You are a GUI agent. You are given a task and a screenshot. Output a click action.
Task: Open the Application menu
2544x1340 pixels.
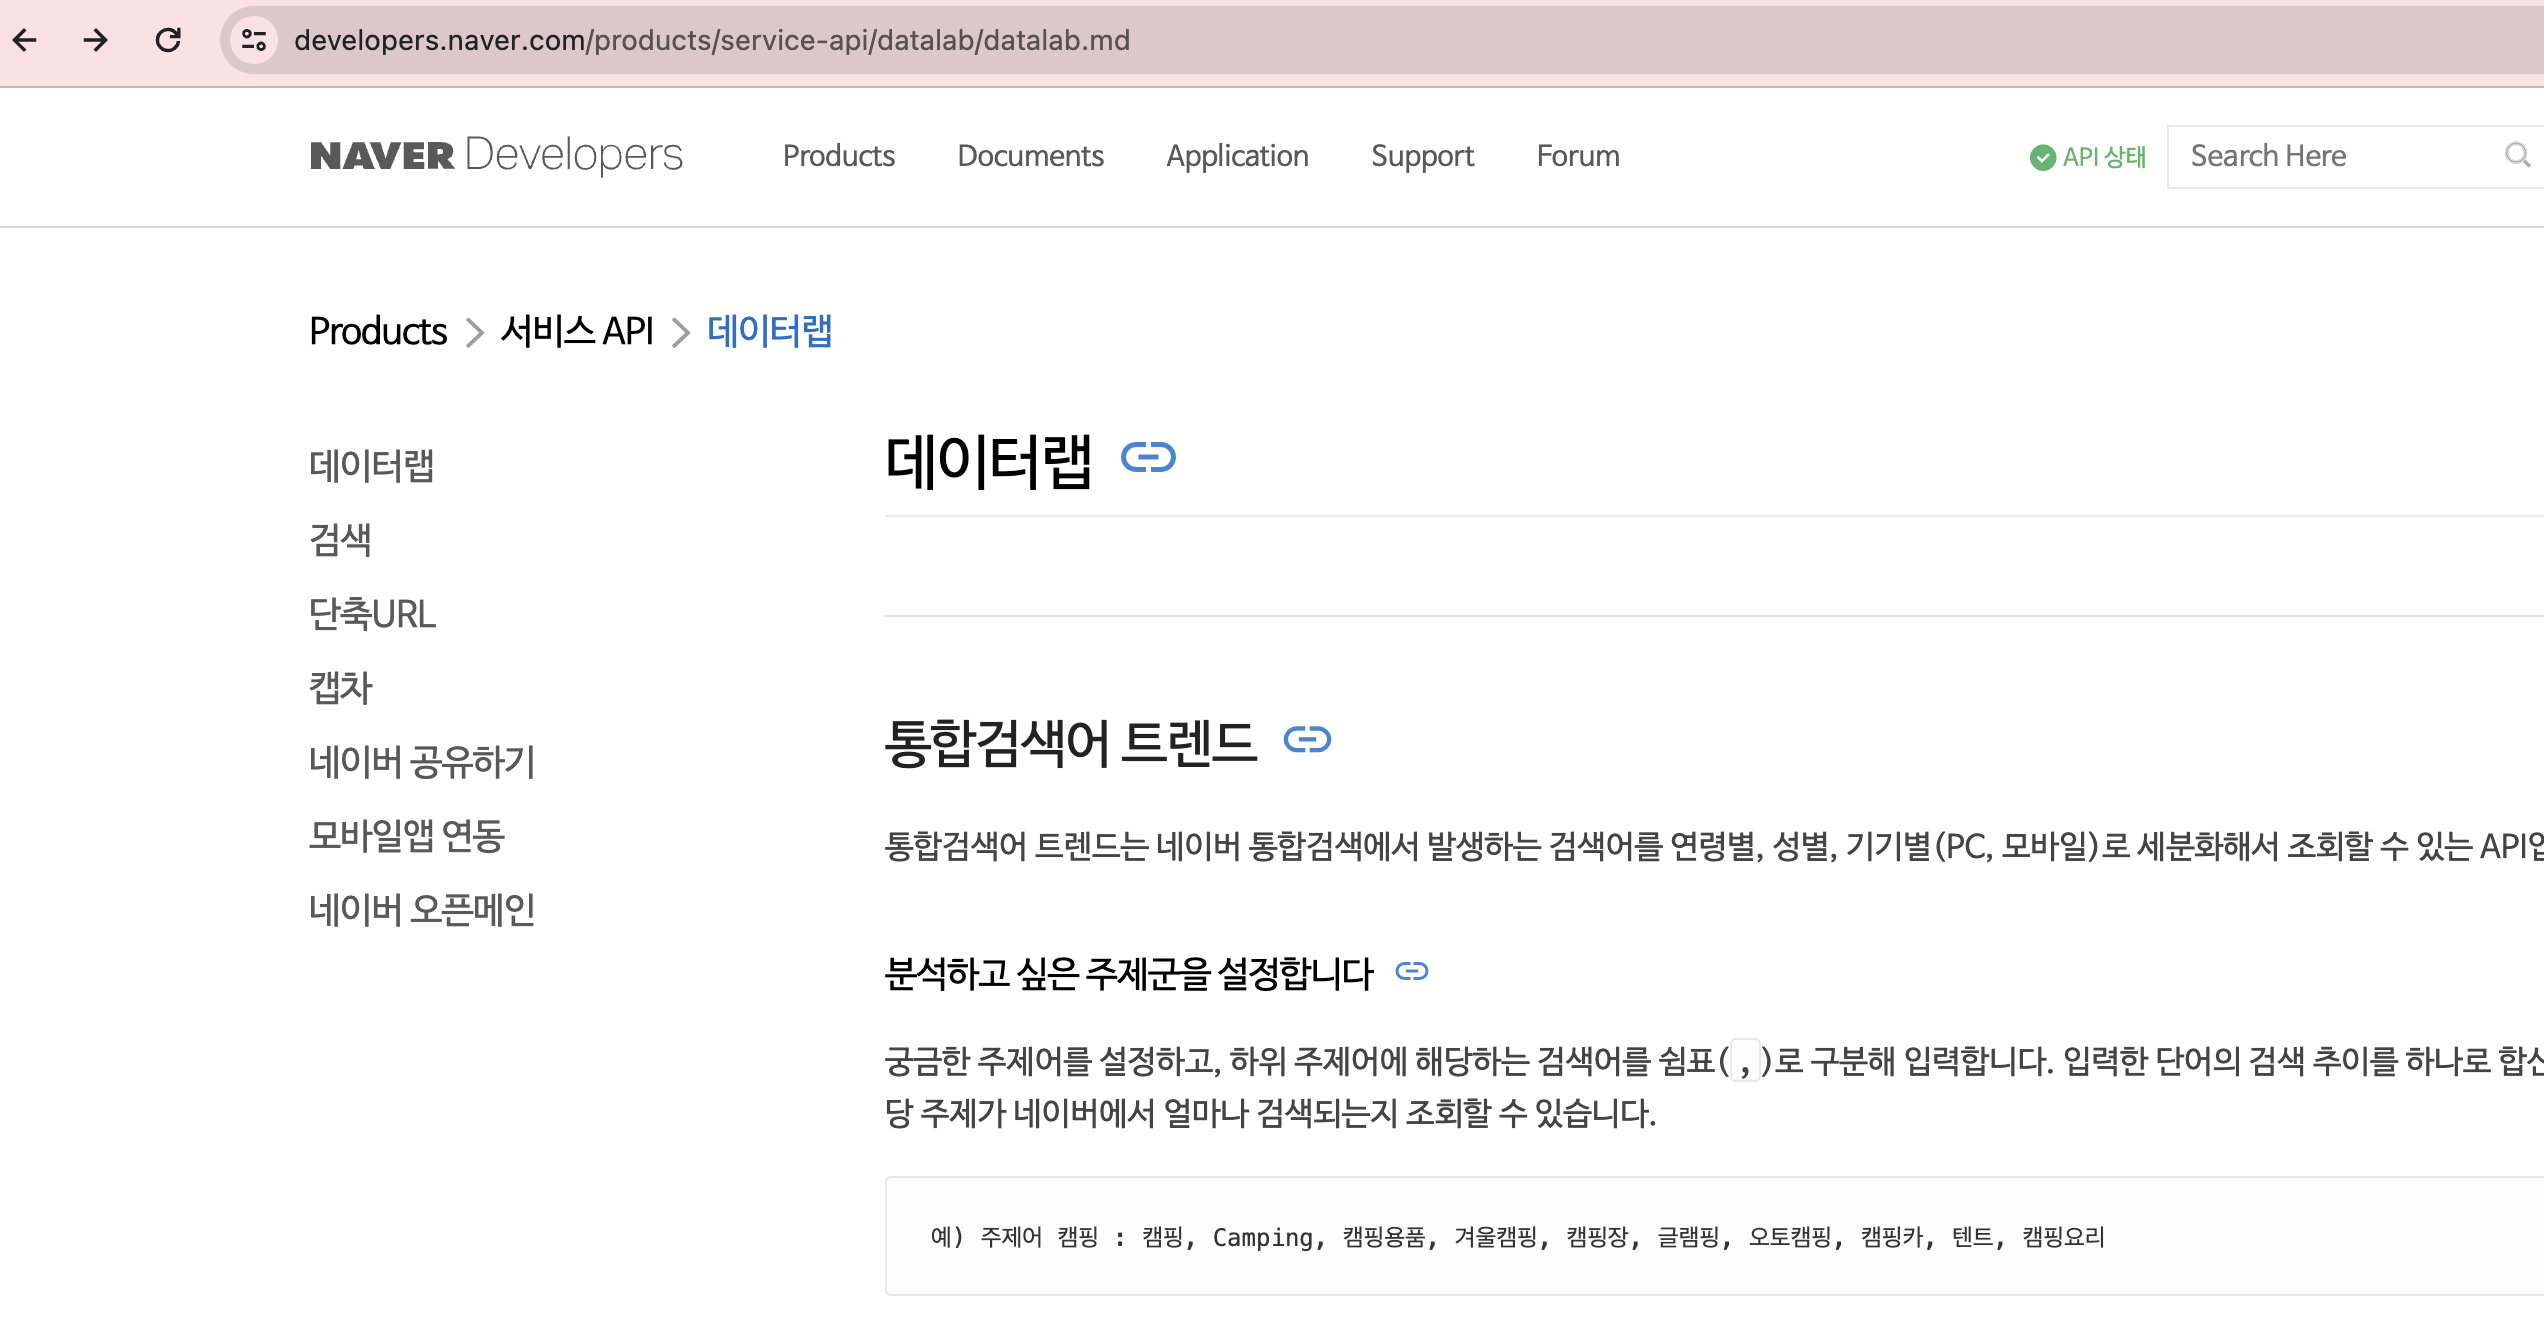(1237, 156)
